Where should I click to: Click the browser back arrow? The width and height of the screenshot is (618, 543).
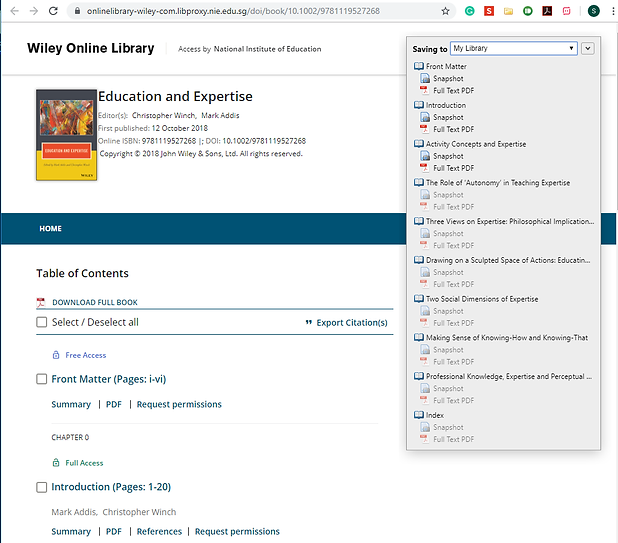(x=15, y=11)
